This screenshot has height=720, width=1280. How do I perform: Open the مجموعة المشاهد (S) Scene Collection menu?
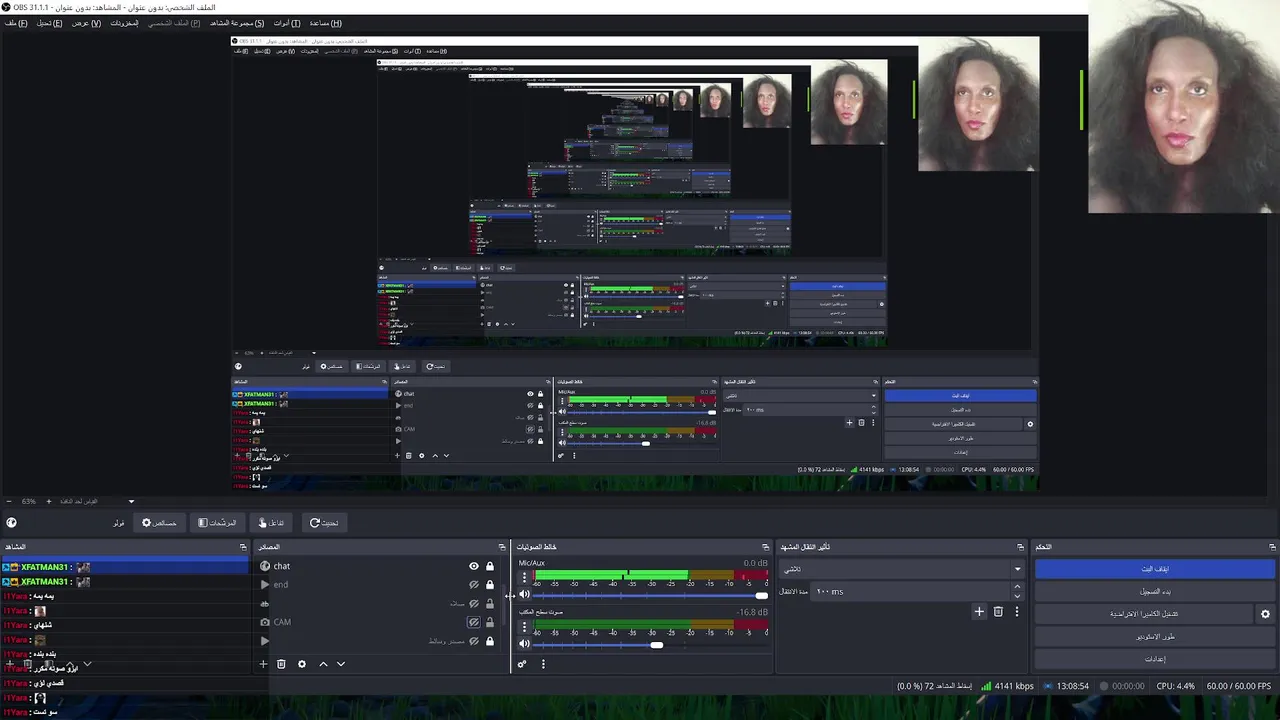point(237,23)
